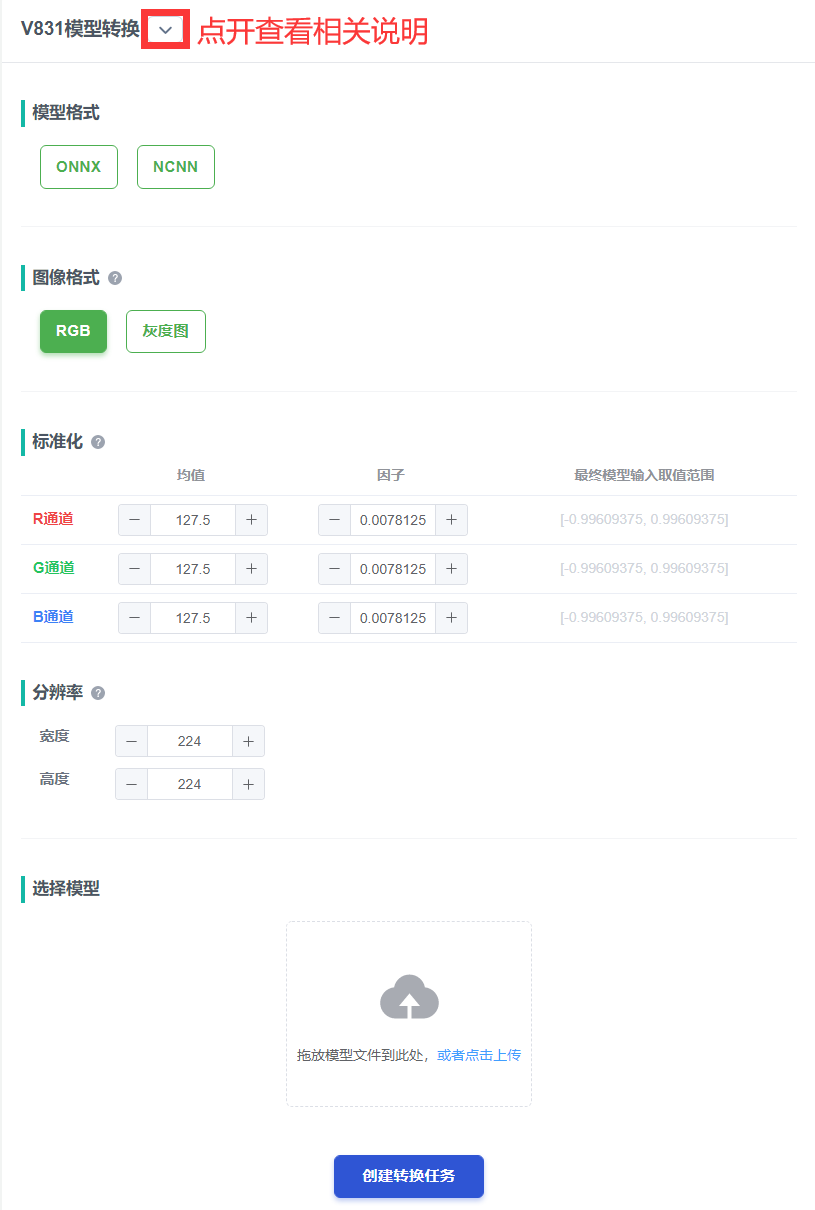Decrease B通道 factor with minus button
Screen dimensions: 815x1210
(335, 618)
